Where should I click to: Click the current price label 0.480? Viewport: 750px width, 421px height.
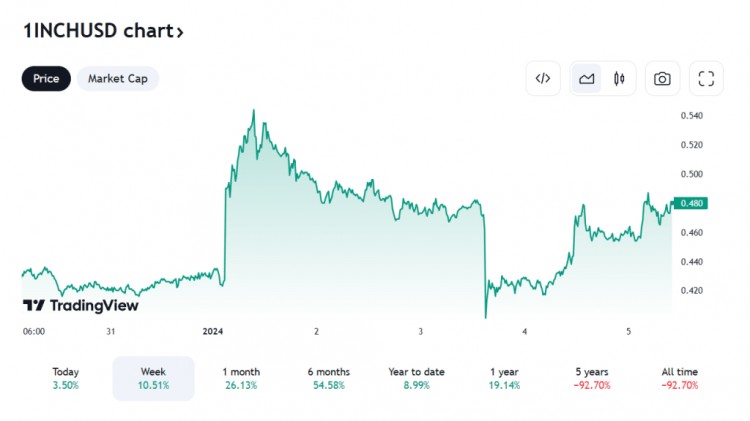coord(692,203)
